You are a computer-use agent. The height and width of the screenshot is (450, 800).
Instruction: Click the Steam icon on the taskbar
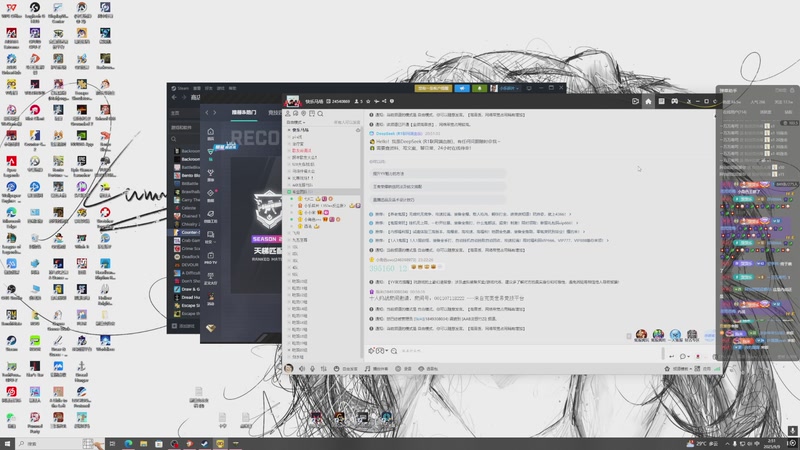tap(205, 444)
